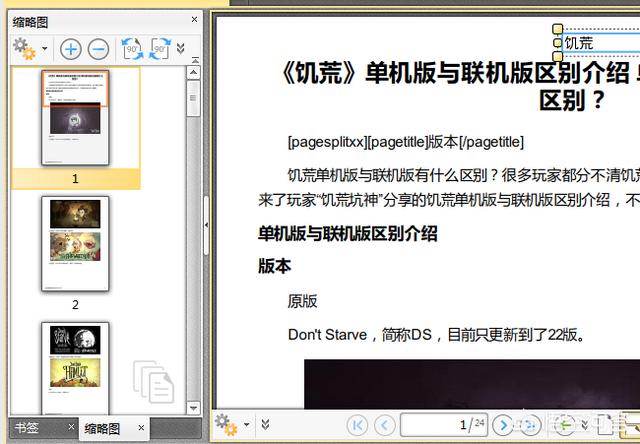Switch to the 书签 tab
This screenshot has height=444, width=640.
[27, 428]
